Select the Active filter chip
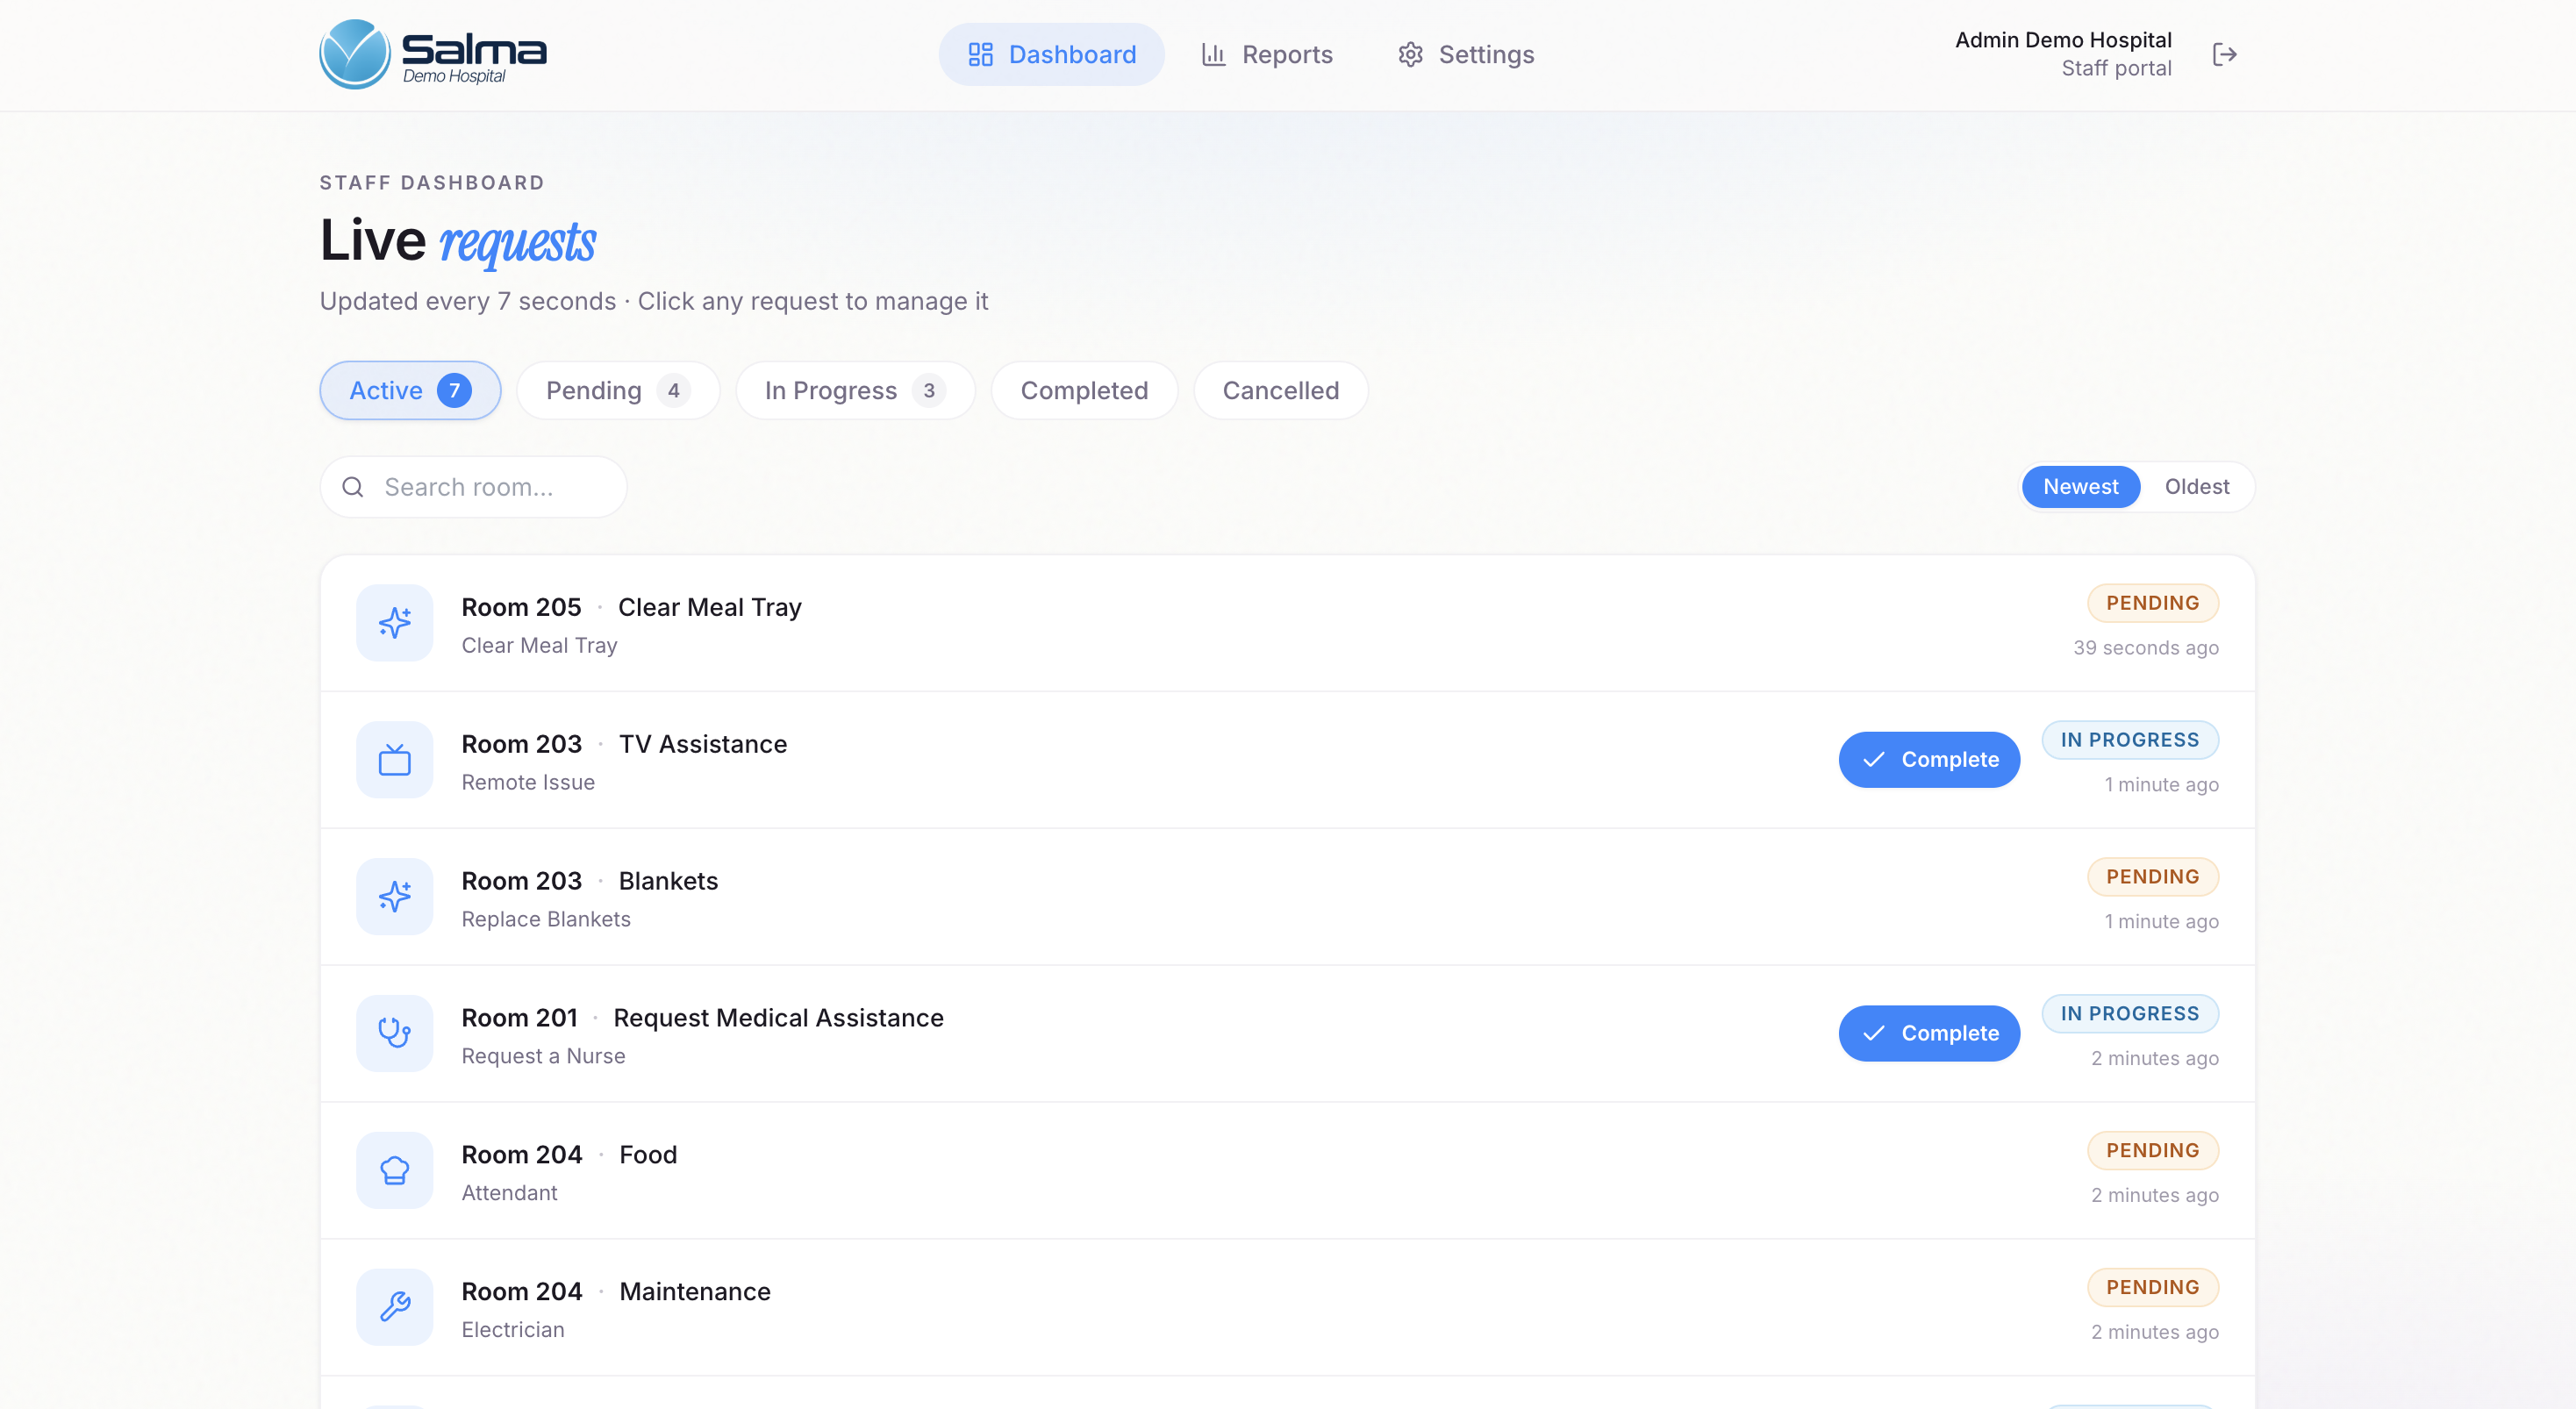Screen dimensions: 2576x1409 410,390
